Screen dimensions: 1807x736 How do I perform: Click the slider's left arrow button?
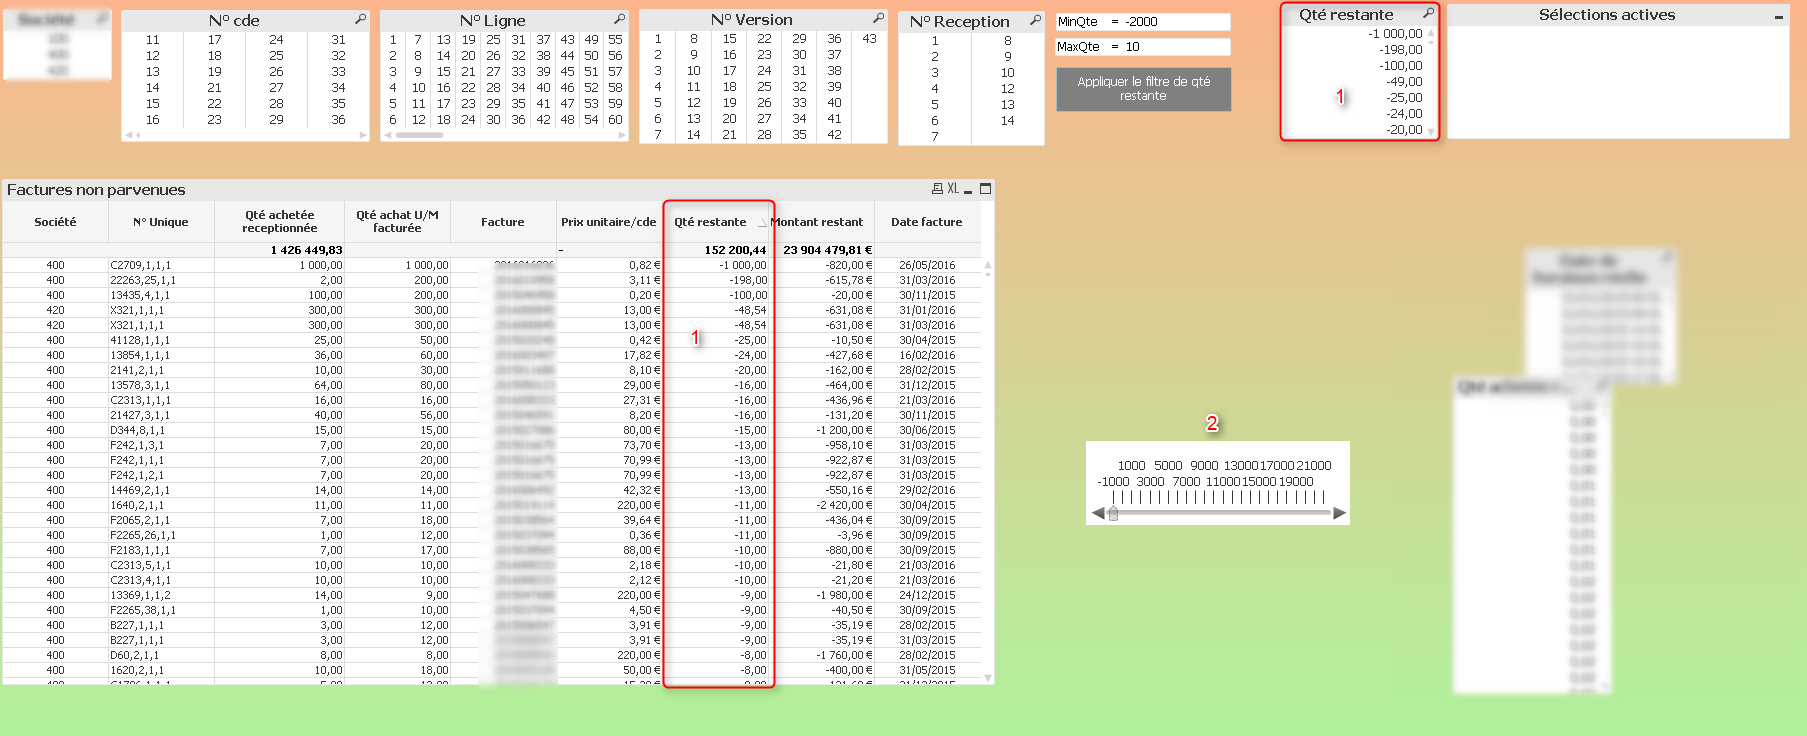point(1098,513)
